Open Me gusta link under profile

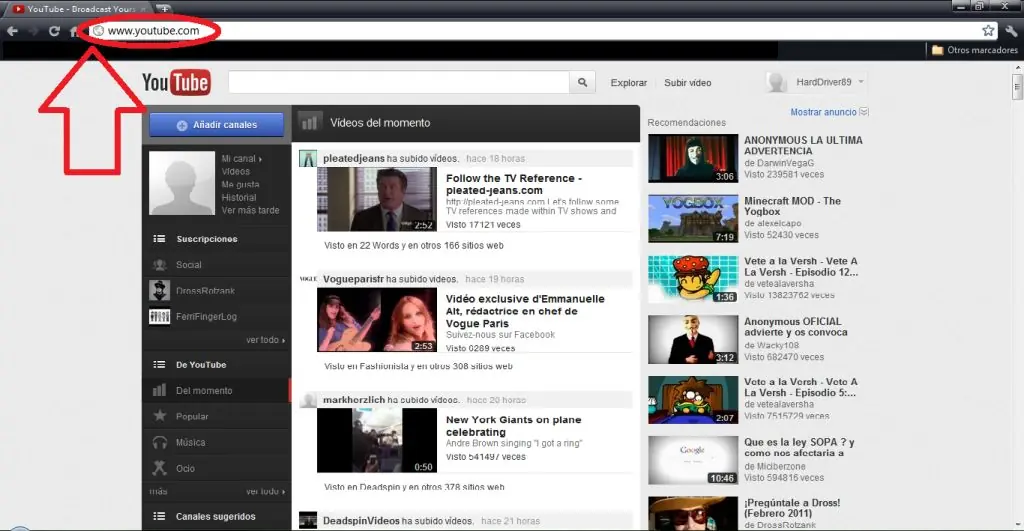pyautogui.click(x=240, y=185)
